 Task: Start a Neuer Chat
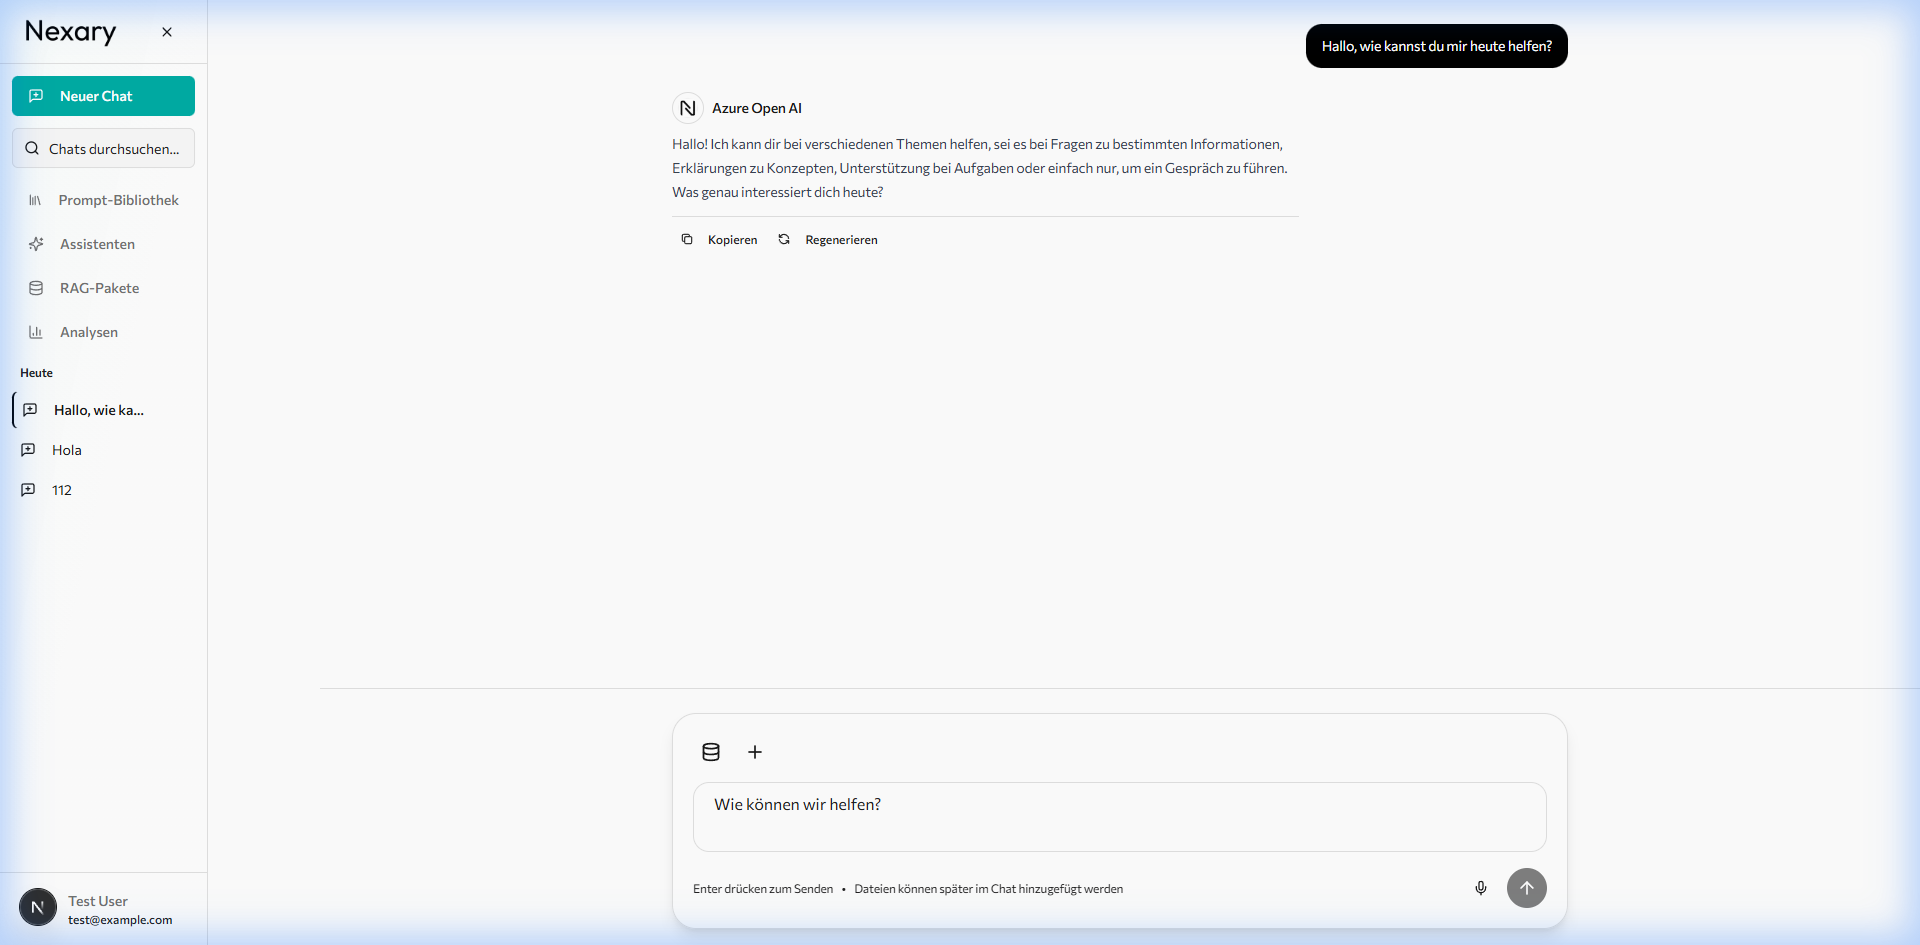click(103, 96)
